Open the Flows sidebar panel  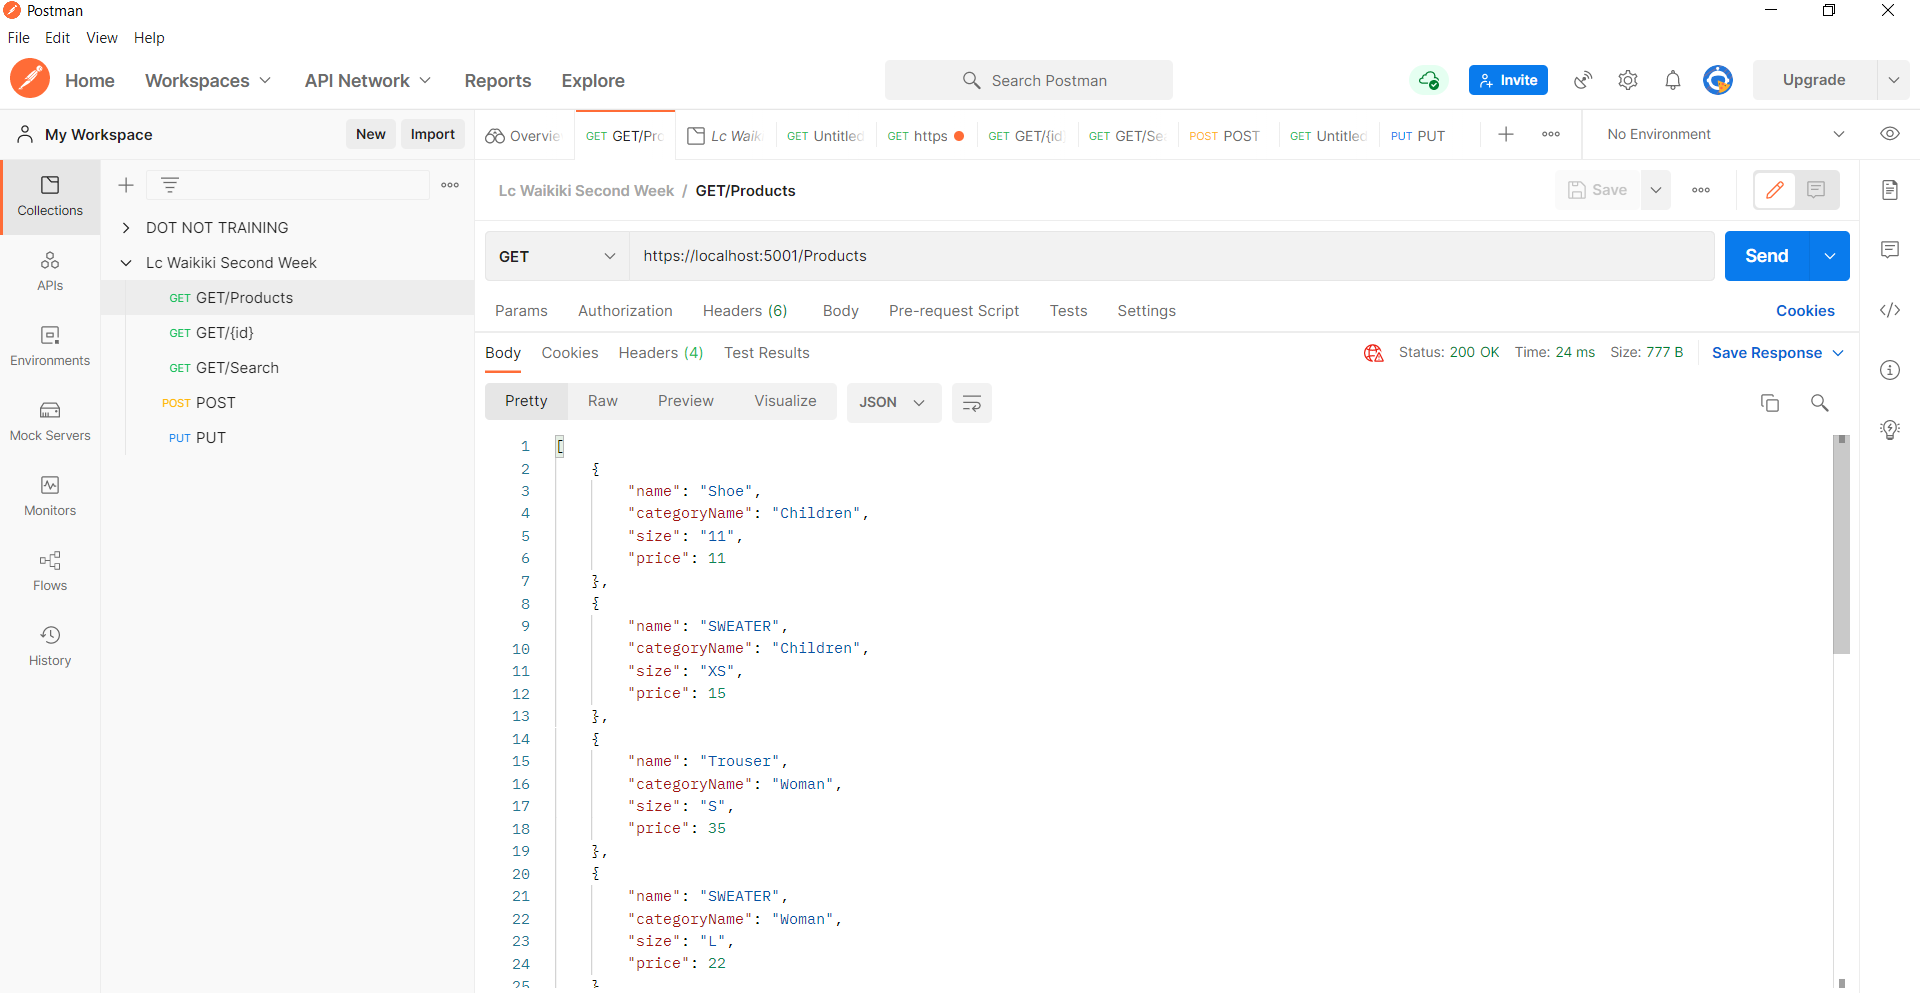click(x=49, y=570)
